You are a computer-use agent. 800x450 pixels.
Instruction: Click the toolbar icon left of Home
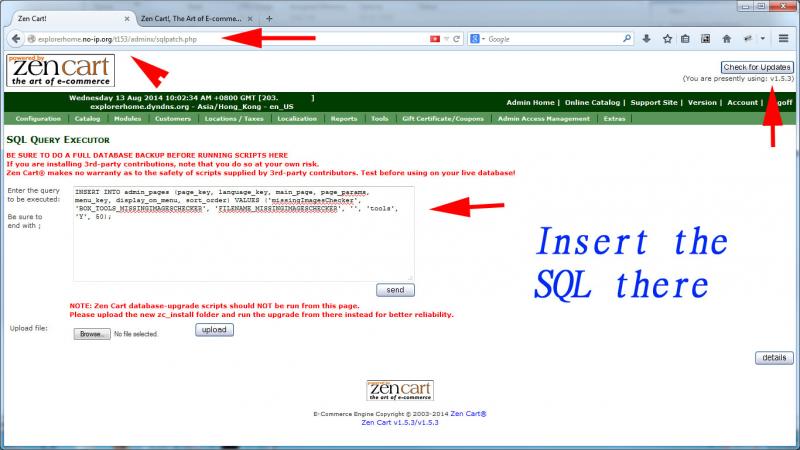[x=705, y=39]
